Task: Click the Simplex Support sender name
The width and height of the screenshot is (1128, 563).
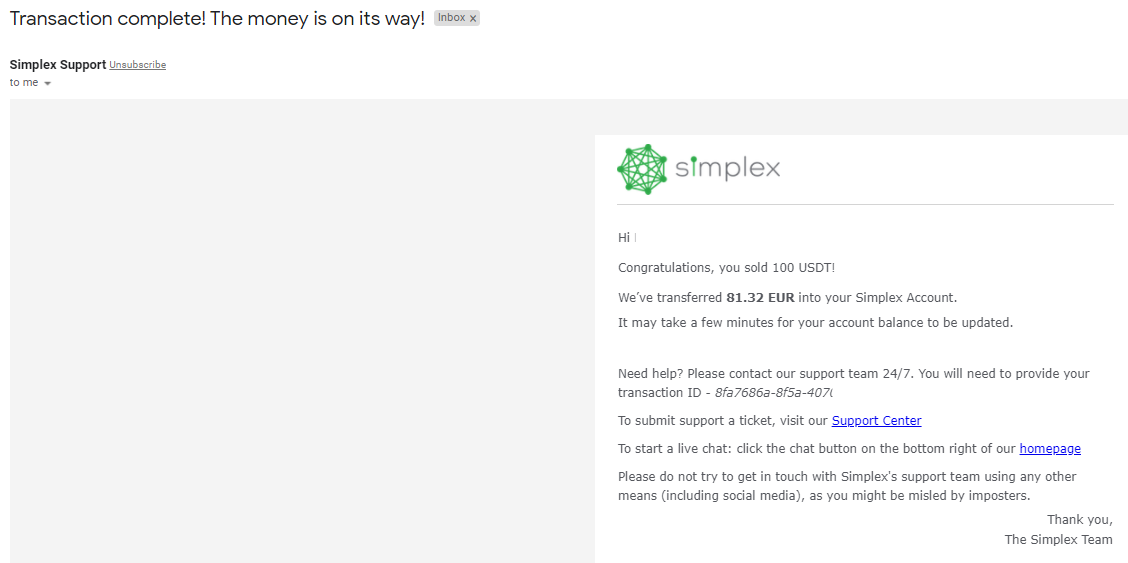Action: (x=58, y=65)
